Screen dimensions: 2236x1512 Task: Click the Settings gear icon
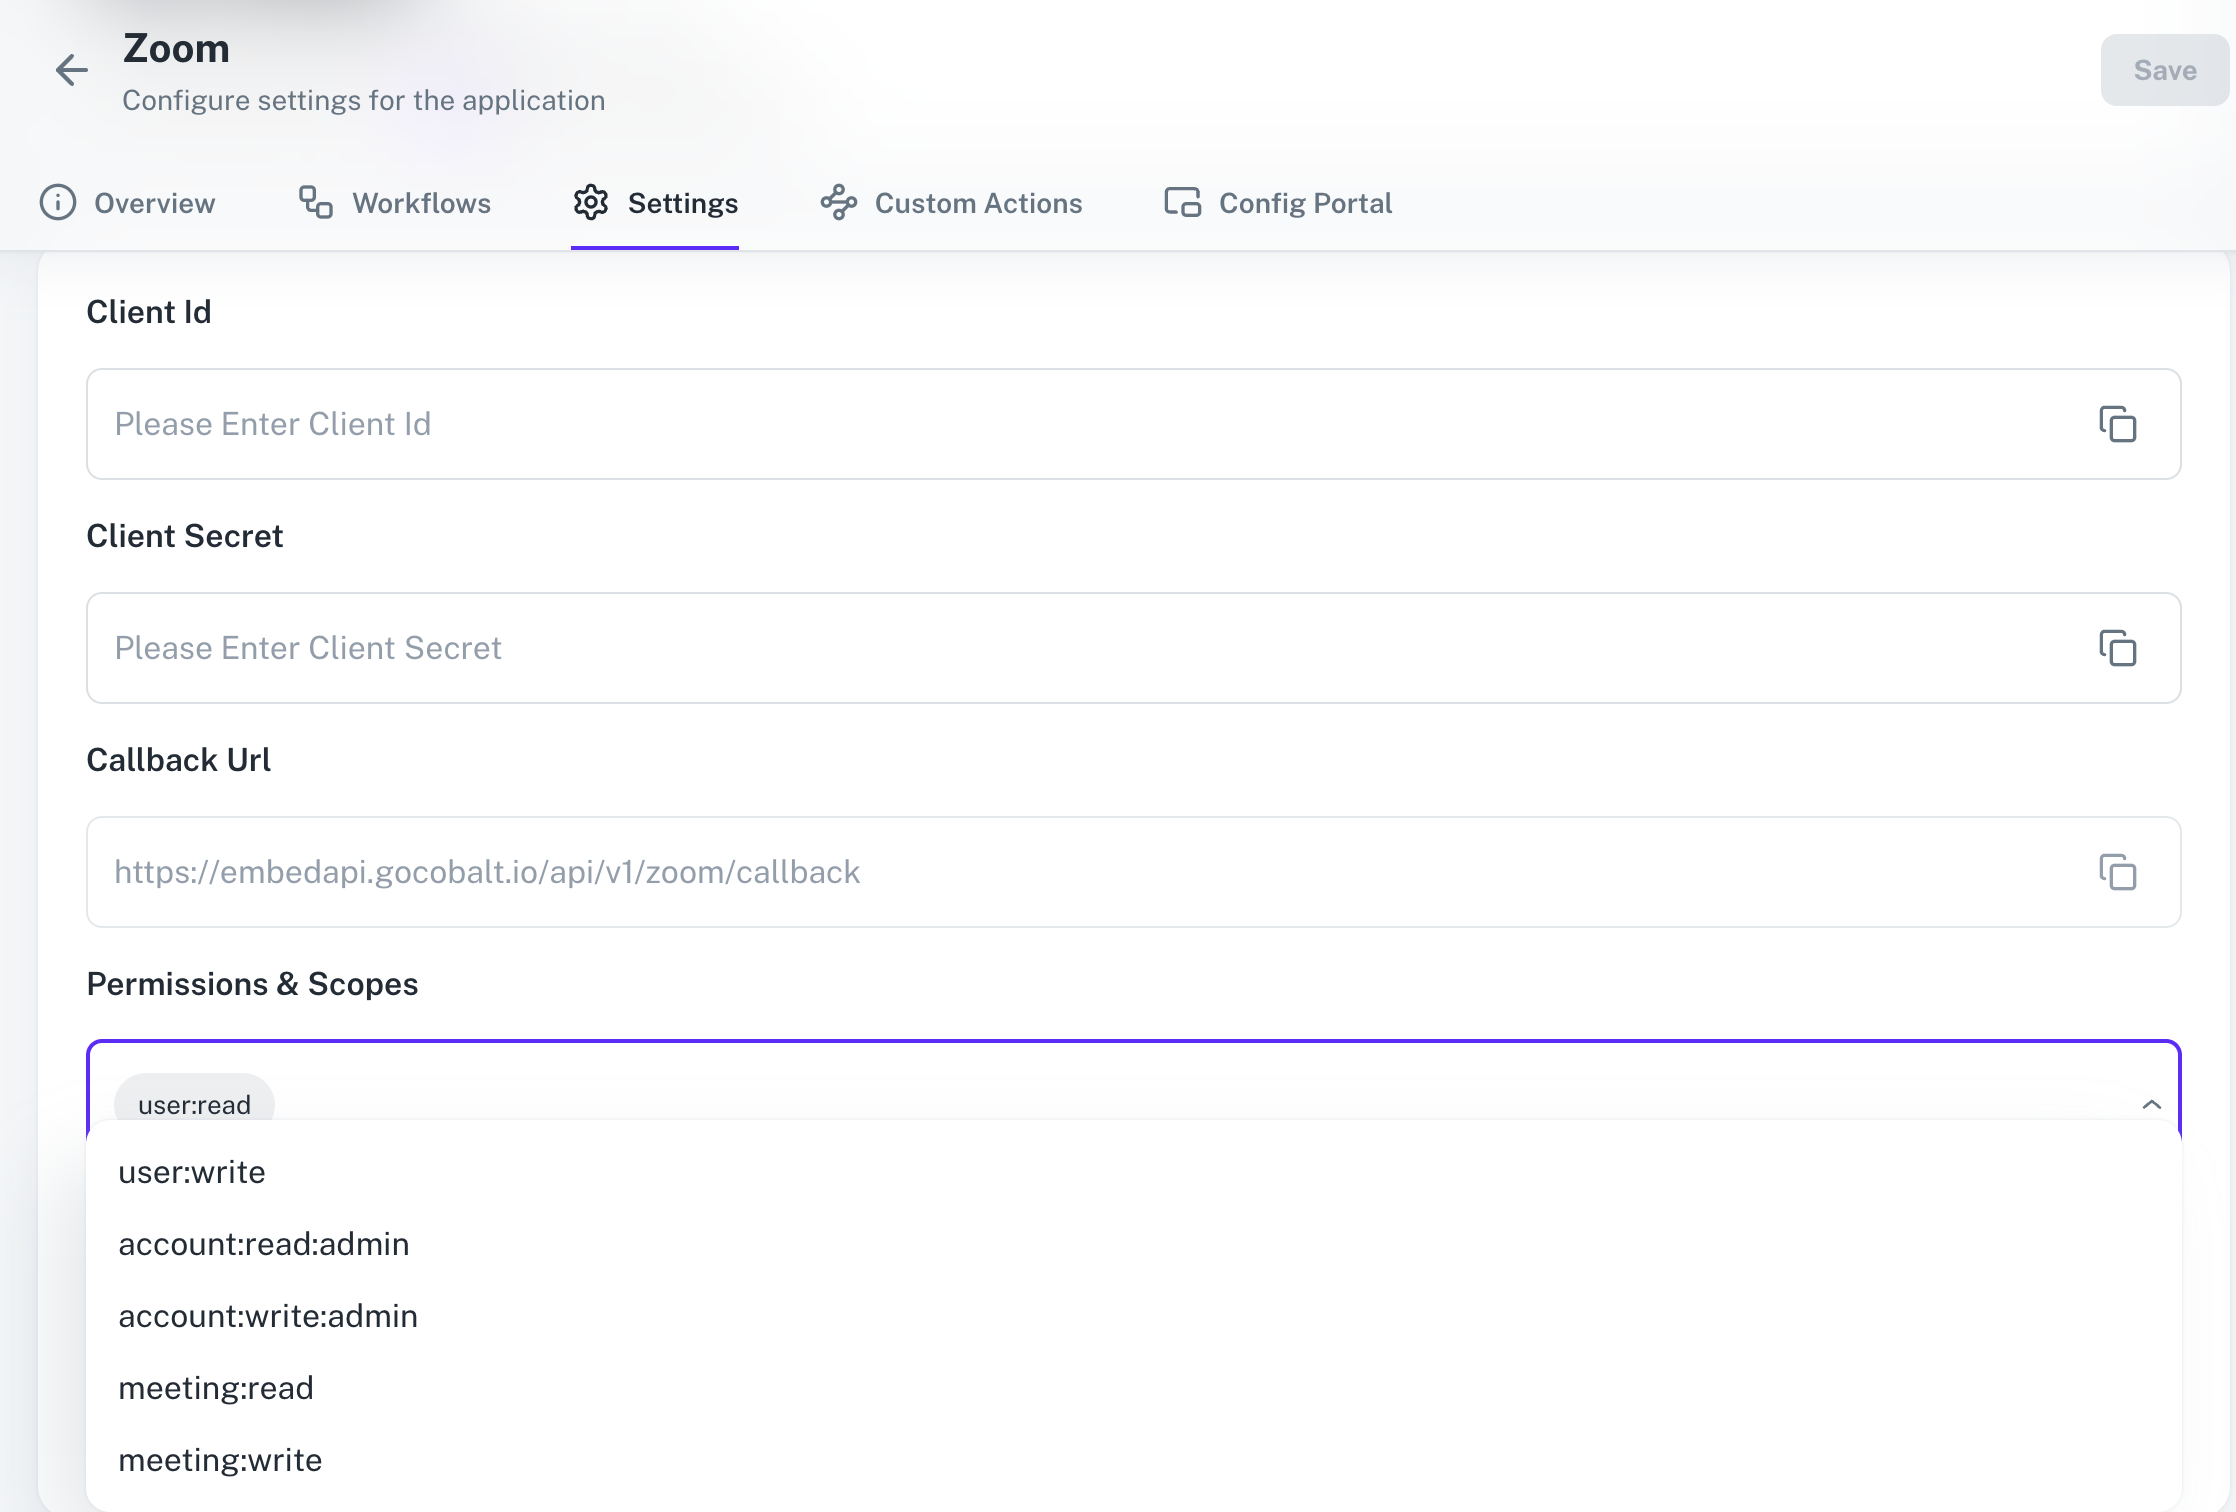[x=591, y=202]
